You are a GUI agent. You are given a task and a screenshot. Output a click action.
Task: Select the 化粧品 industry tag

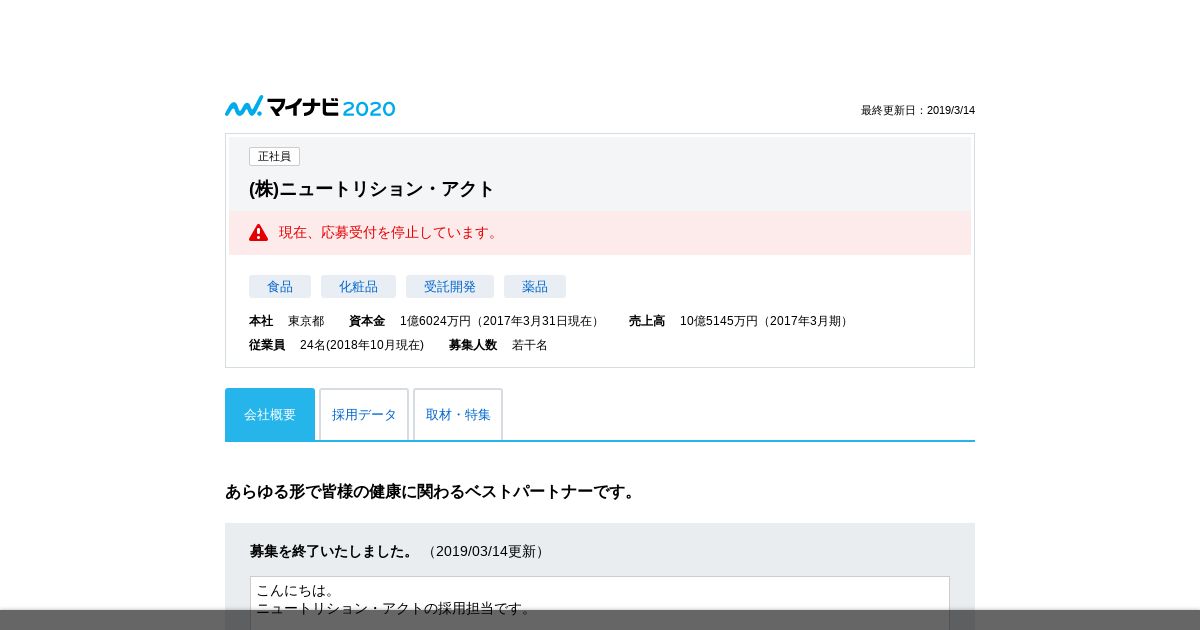(358, 287)
